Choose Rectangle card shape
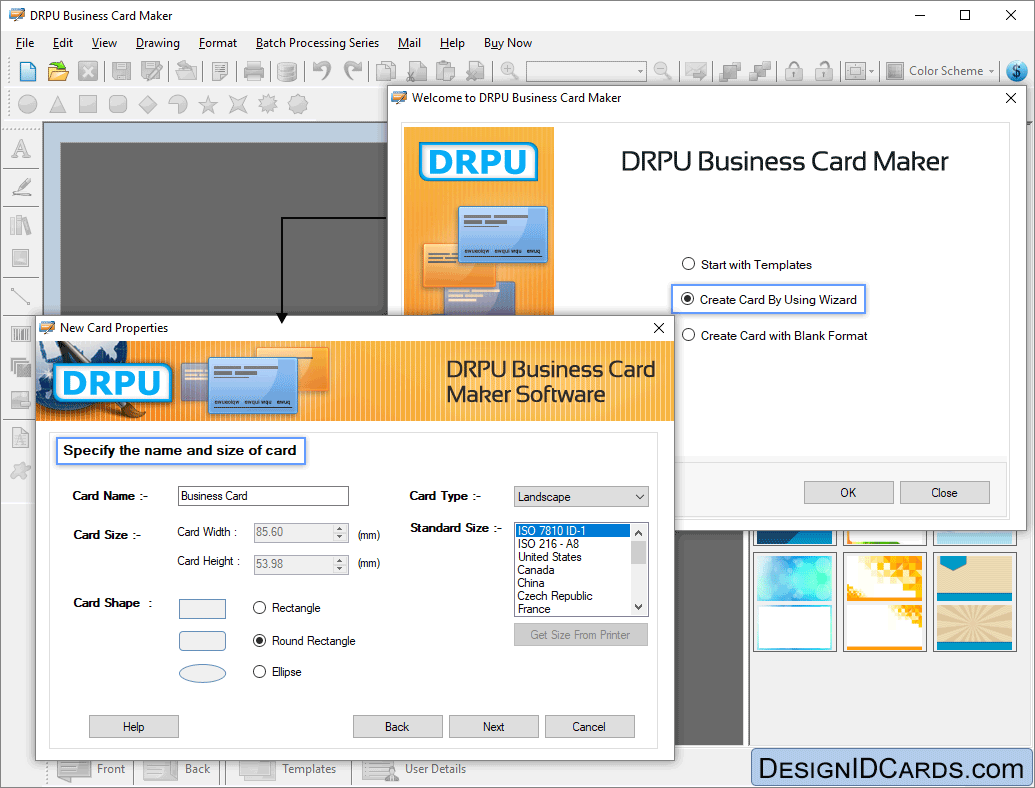 [286, 608]
